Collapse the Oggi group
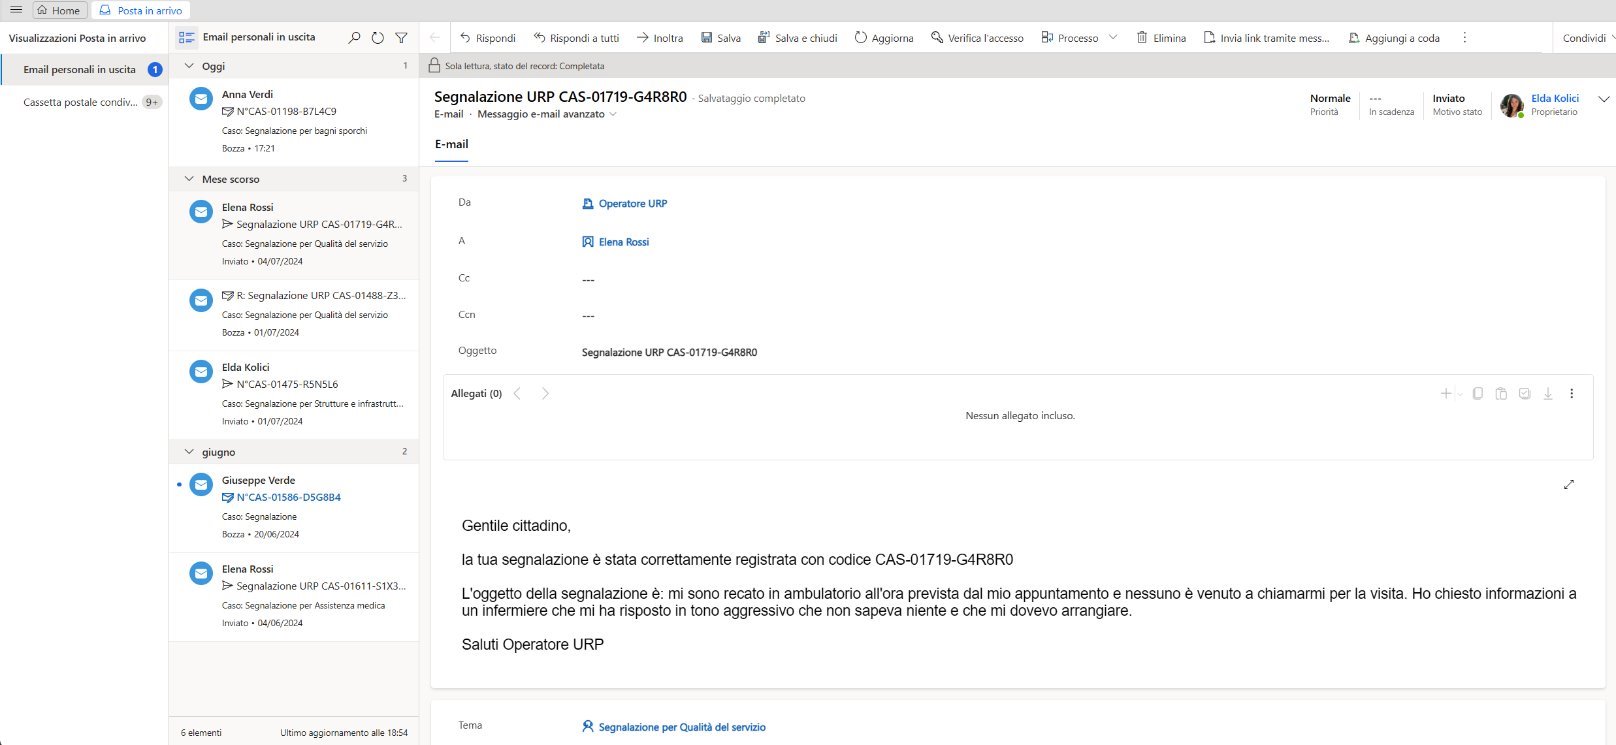Viewport: 1616px width, 745px height. [x=189, y=66]
